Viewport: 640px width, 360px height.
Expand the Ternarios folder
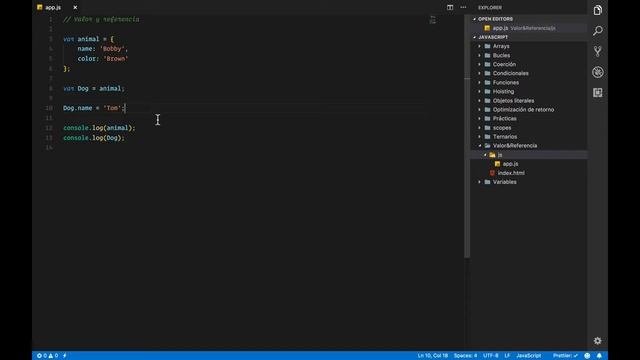click(504, 137)
